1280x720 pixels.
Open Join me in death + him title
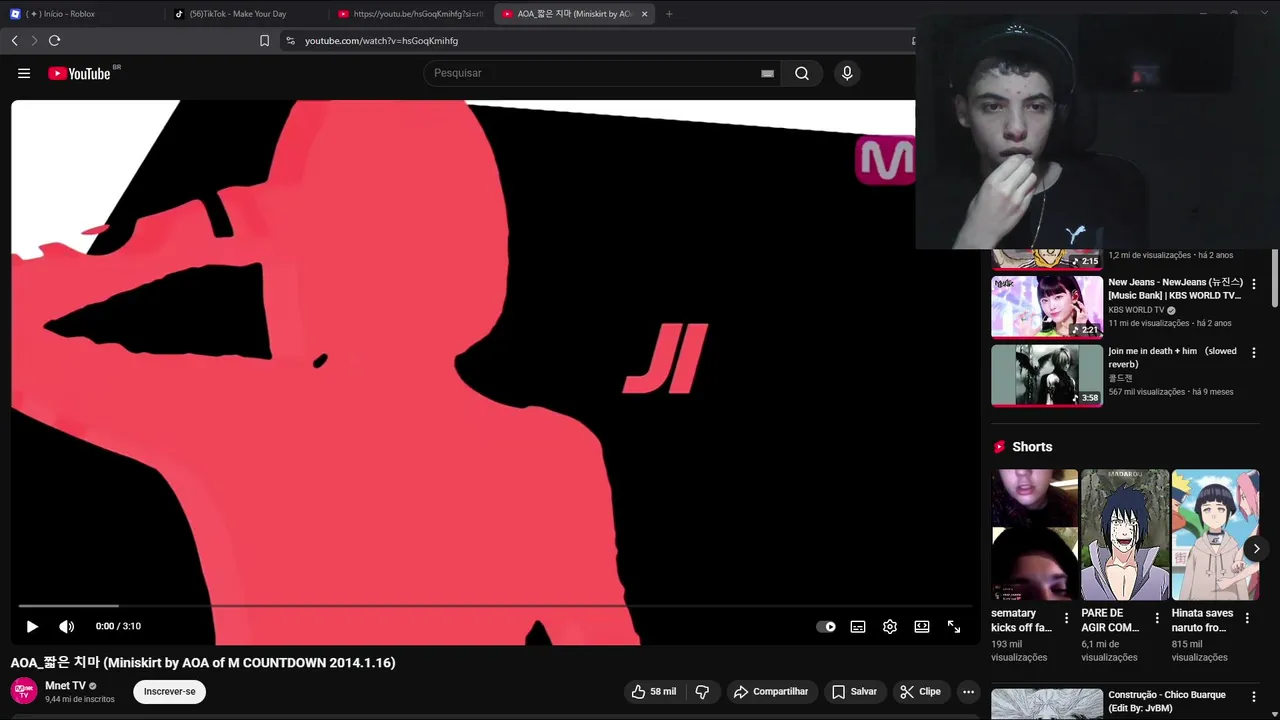1172,357
